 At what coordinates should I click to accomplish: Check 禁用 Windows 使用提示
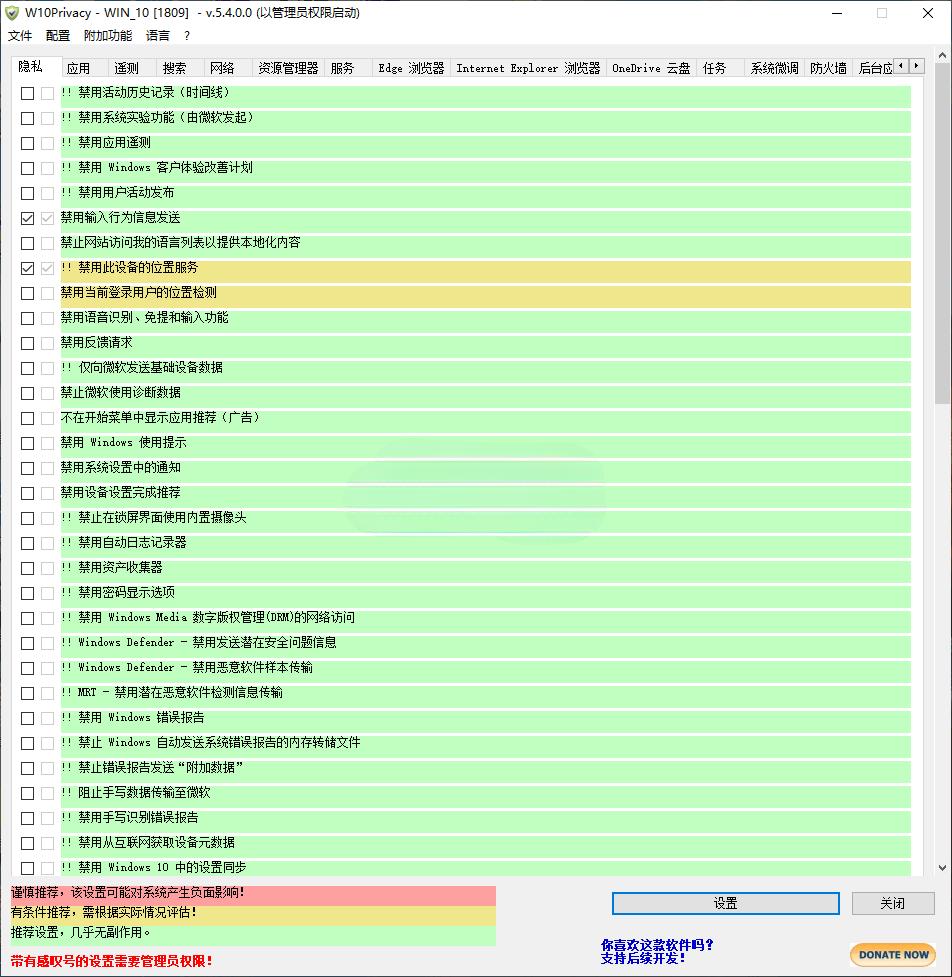(x=27, y=443)
